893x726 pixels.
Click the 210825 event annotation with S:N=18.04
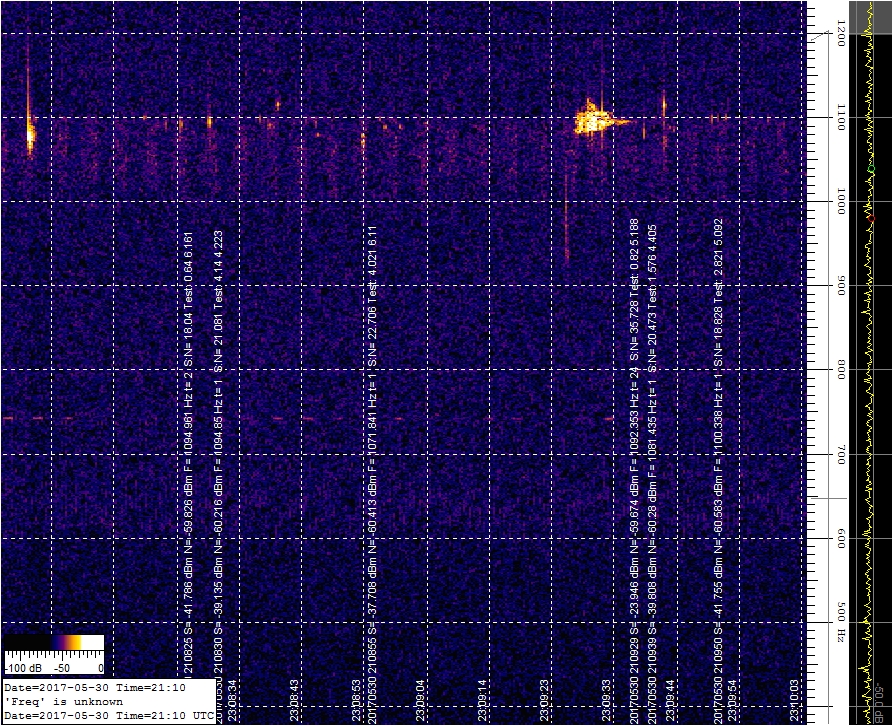click(x=189, y=454)
